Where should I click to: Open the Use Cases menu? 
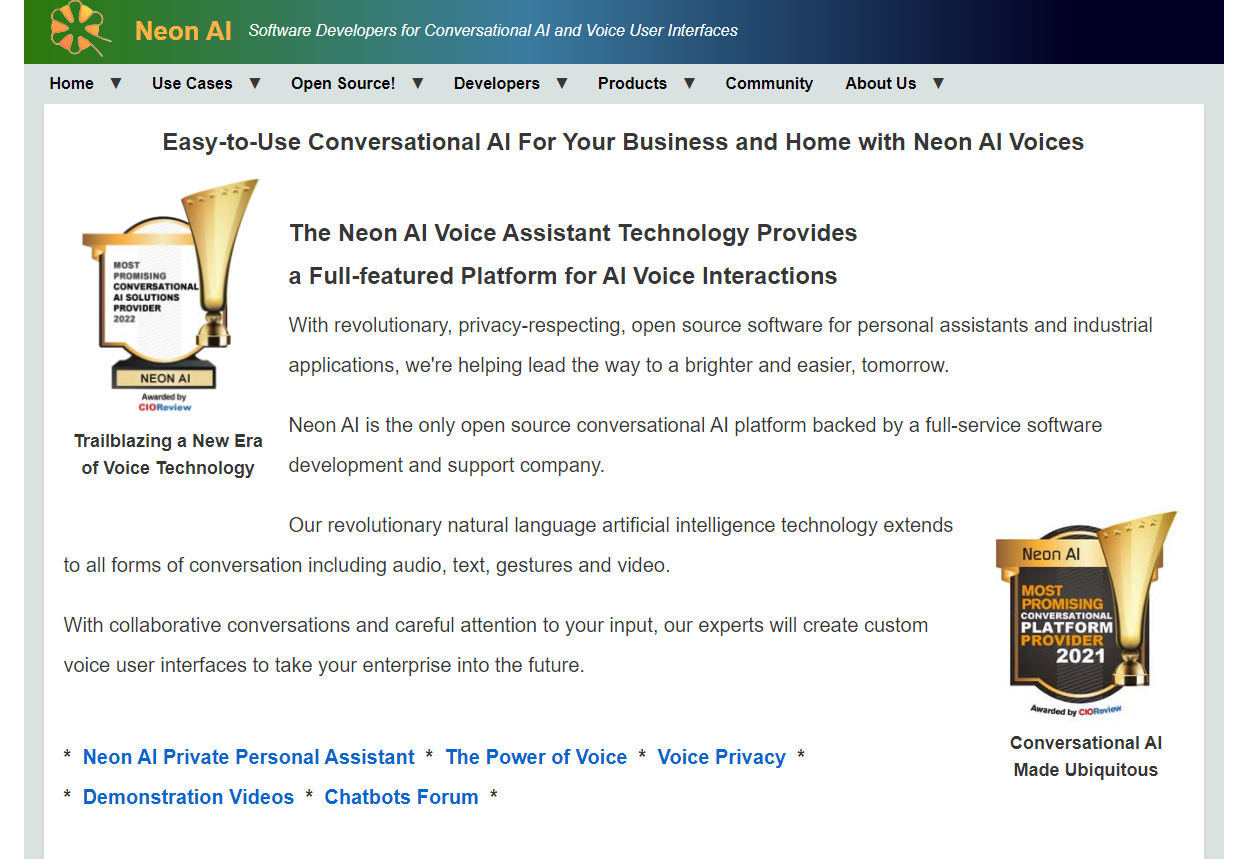click(192, 83)
